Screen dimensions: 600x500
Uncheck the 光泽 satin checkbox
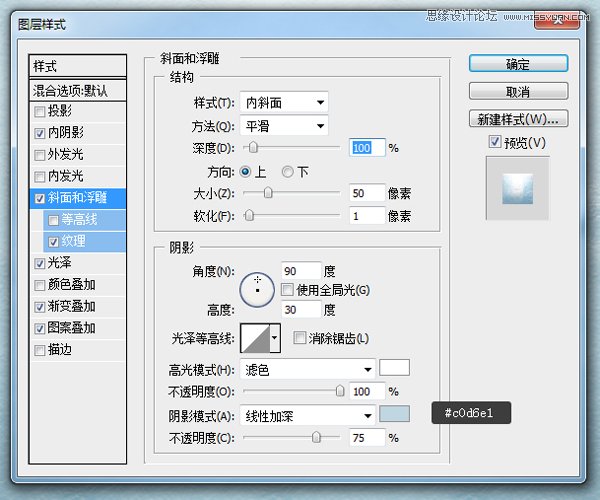pos(39,263)
